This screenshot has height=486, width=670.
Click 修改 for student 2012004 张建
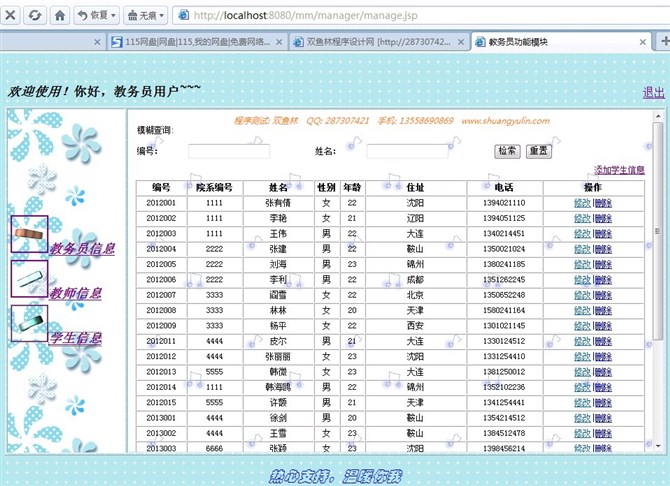coord(582,249)
